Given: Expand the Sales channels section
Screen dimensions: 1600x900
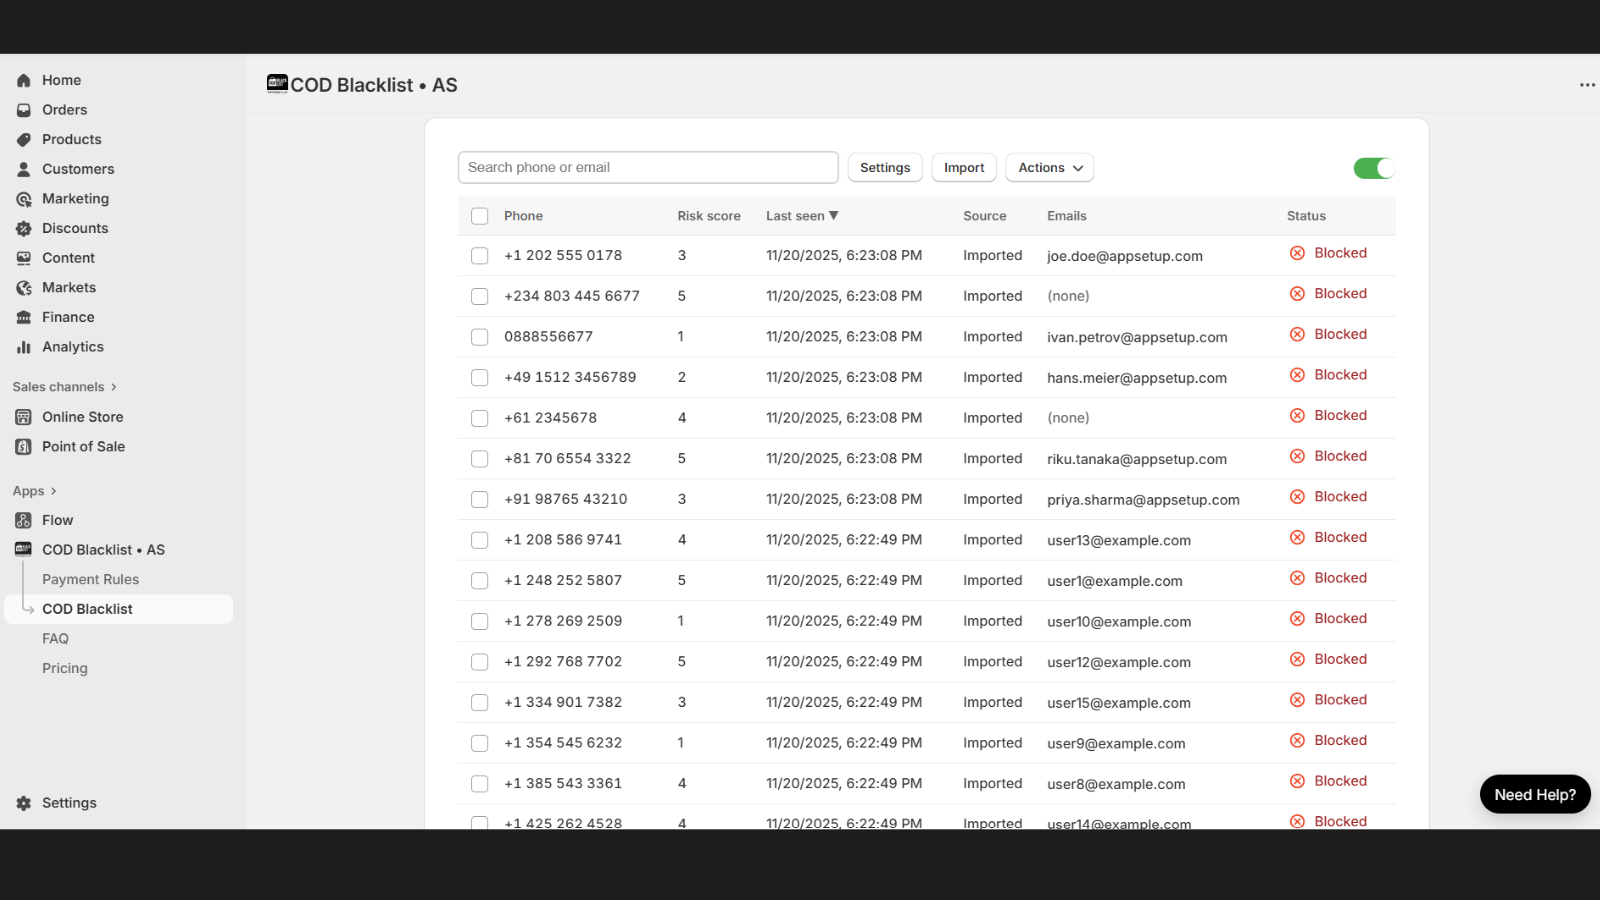Looking at the screenshot, I should [64, 387].
